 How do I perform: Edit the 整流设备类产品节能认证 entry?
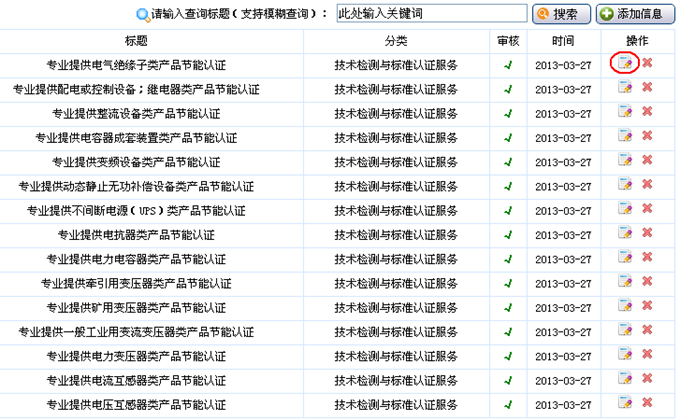625,112
